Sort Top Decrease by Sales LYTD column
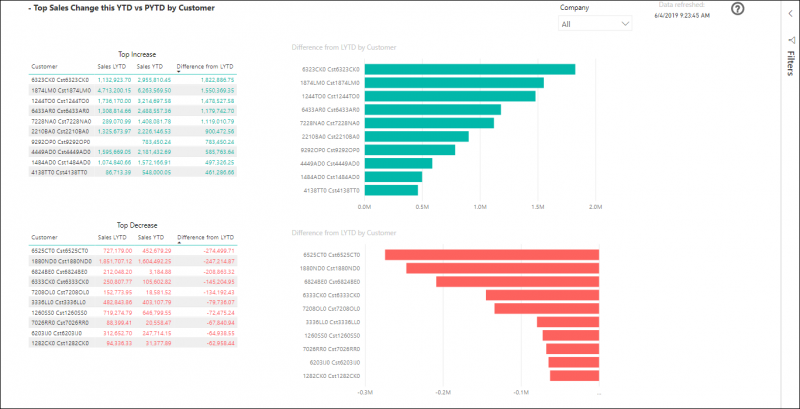Screen dimensions: 800x409 click(112, 237)
